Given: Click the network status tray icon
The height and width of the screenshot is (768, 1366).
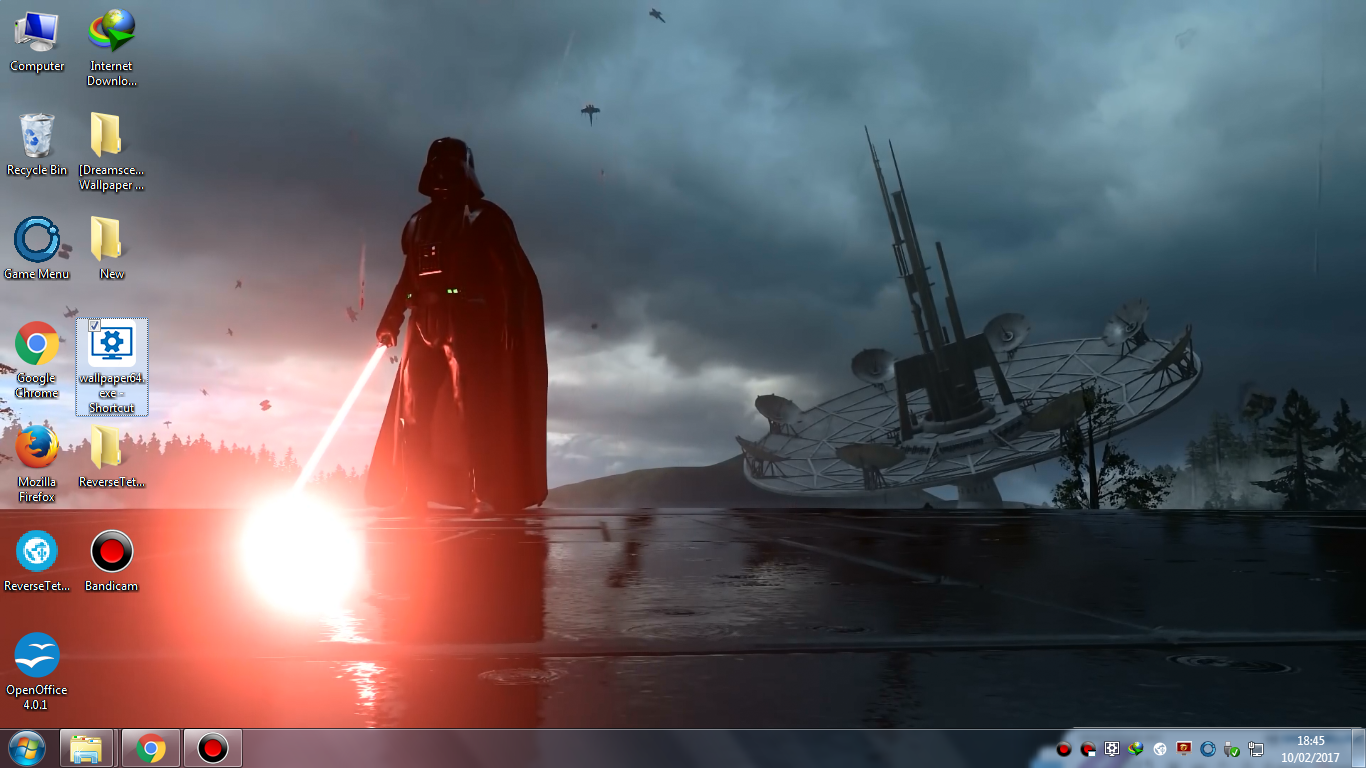Looking at the screenshot, I should pos(1257,750).
